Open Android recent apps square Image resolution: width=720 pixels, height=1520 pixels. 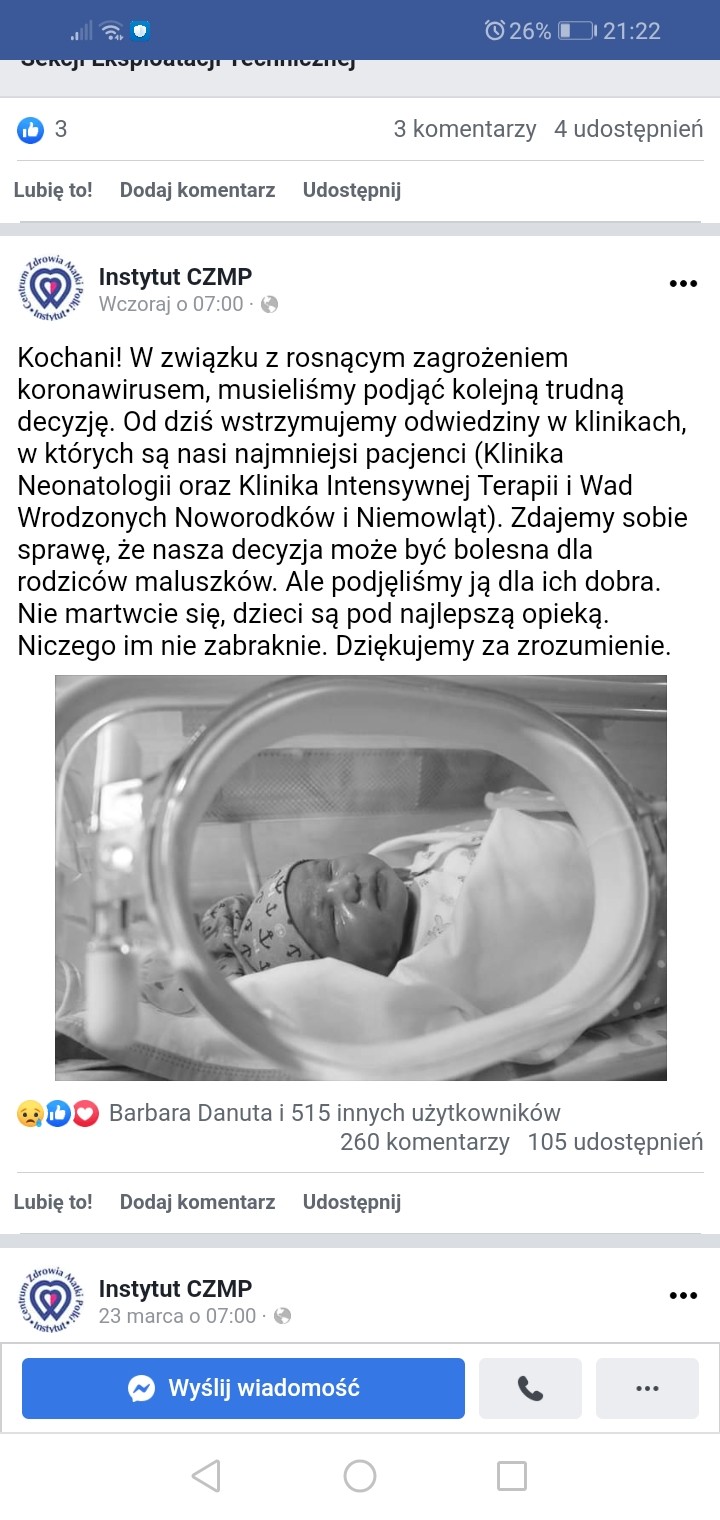[x=512, y=1475]
